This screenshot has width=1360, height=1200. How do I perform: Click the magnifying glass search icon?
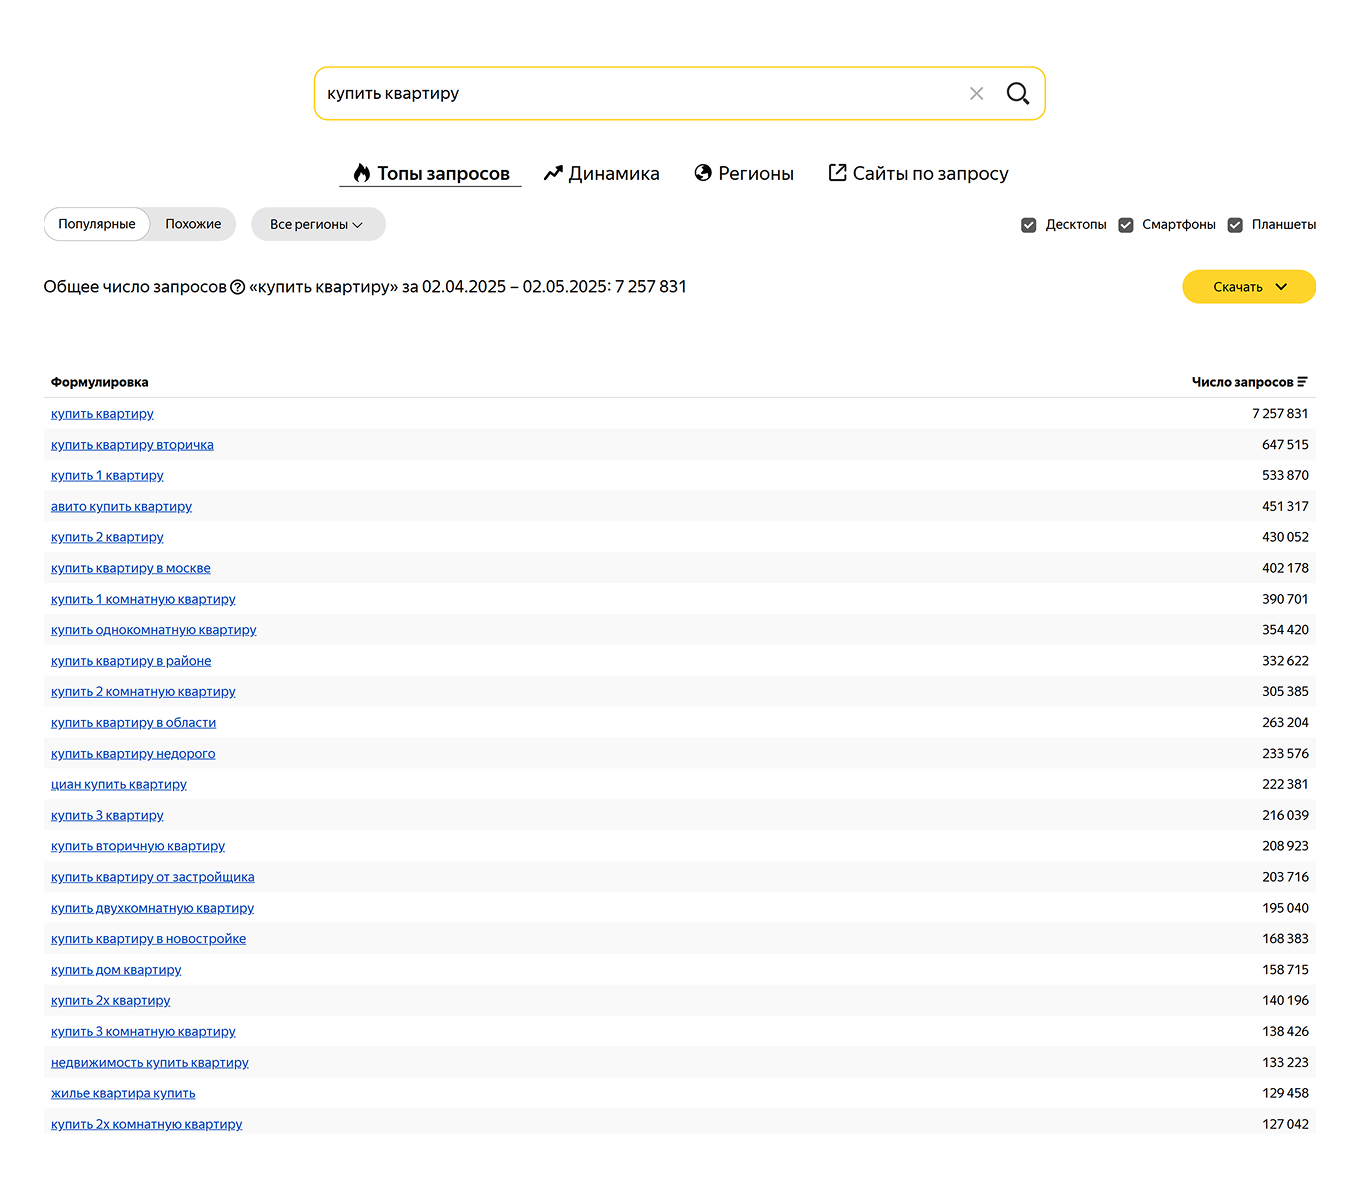coord(1017,94)
